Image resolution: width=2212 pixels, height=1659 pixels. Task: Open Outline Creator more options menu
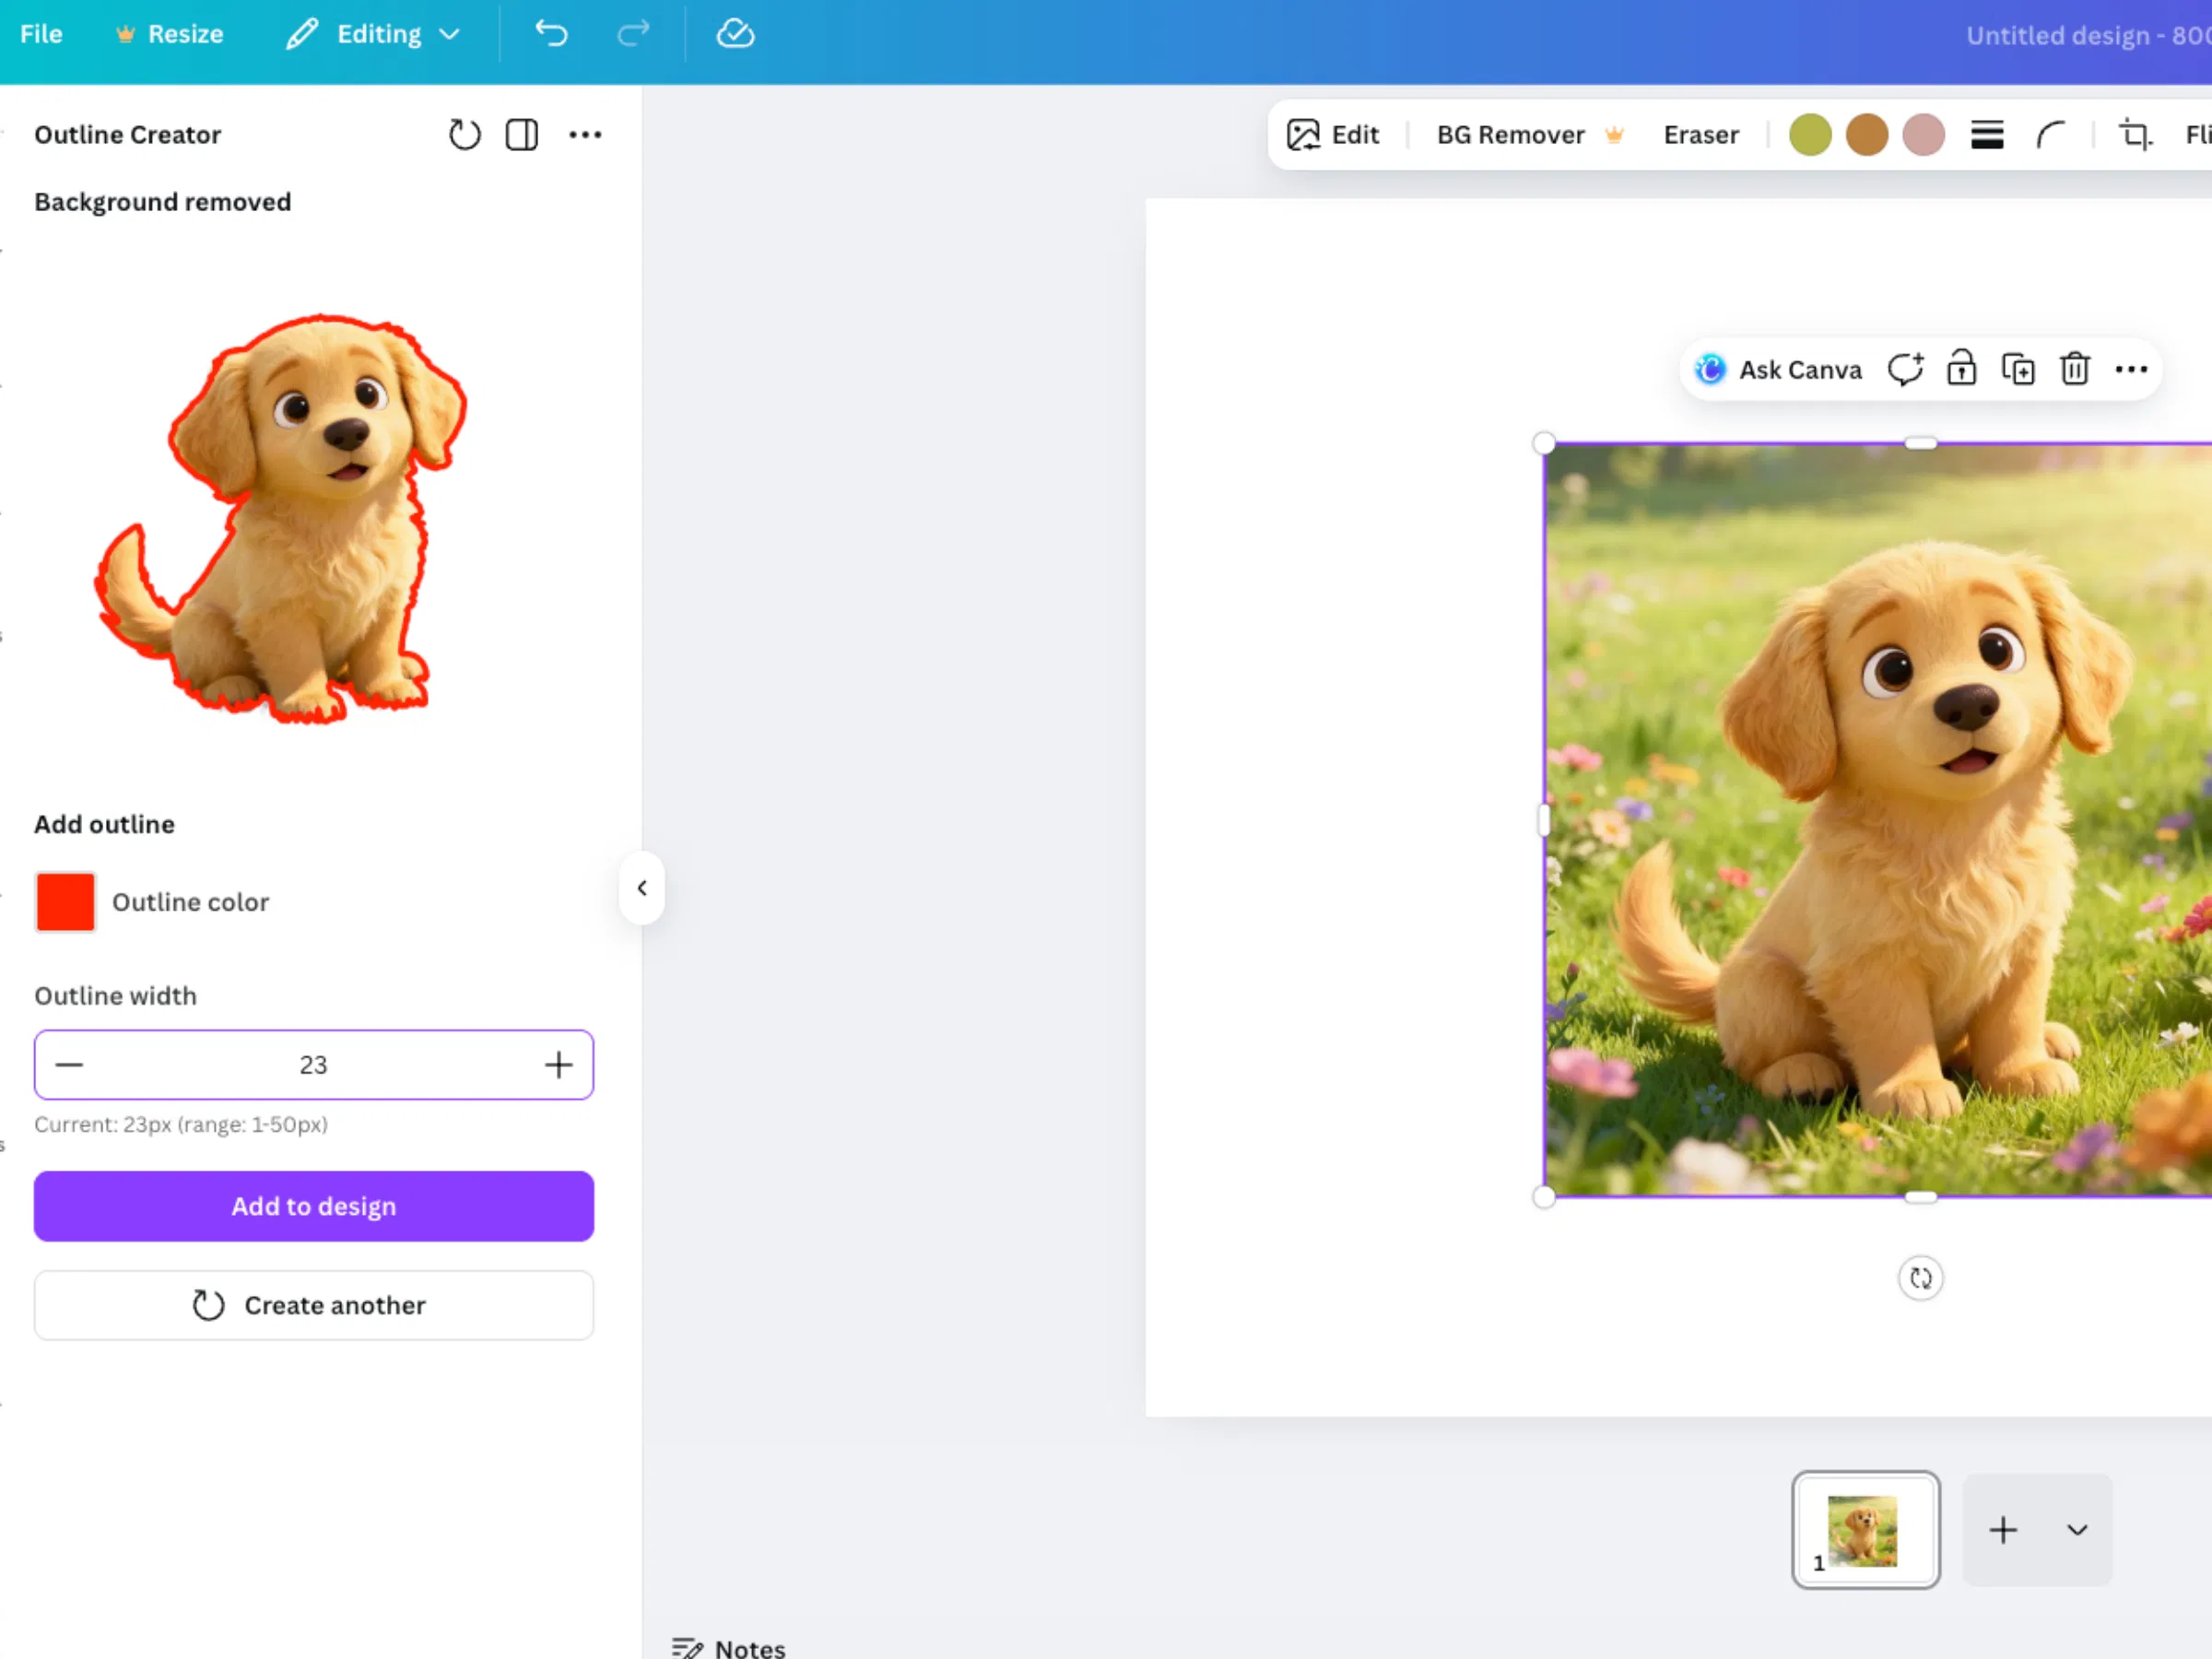(585, 134)
